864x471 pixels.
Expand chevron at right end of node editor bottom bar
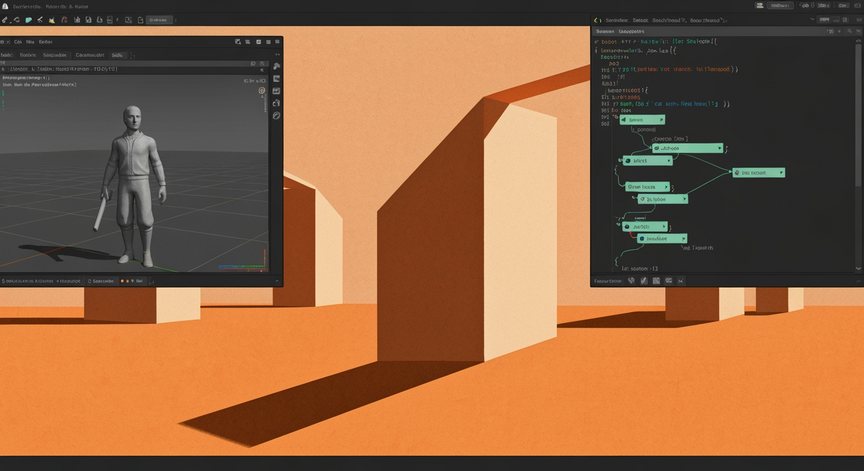point(858,281)
